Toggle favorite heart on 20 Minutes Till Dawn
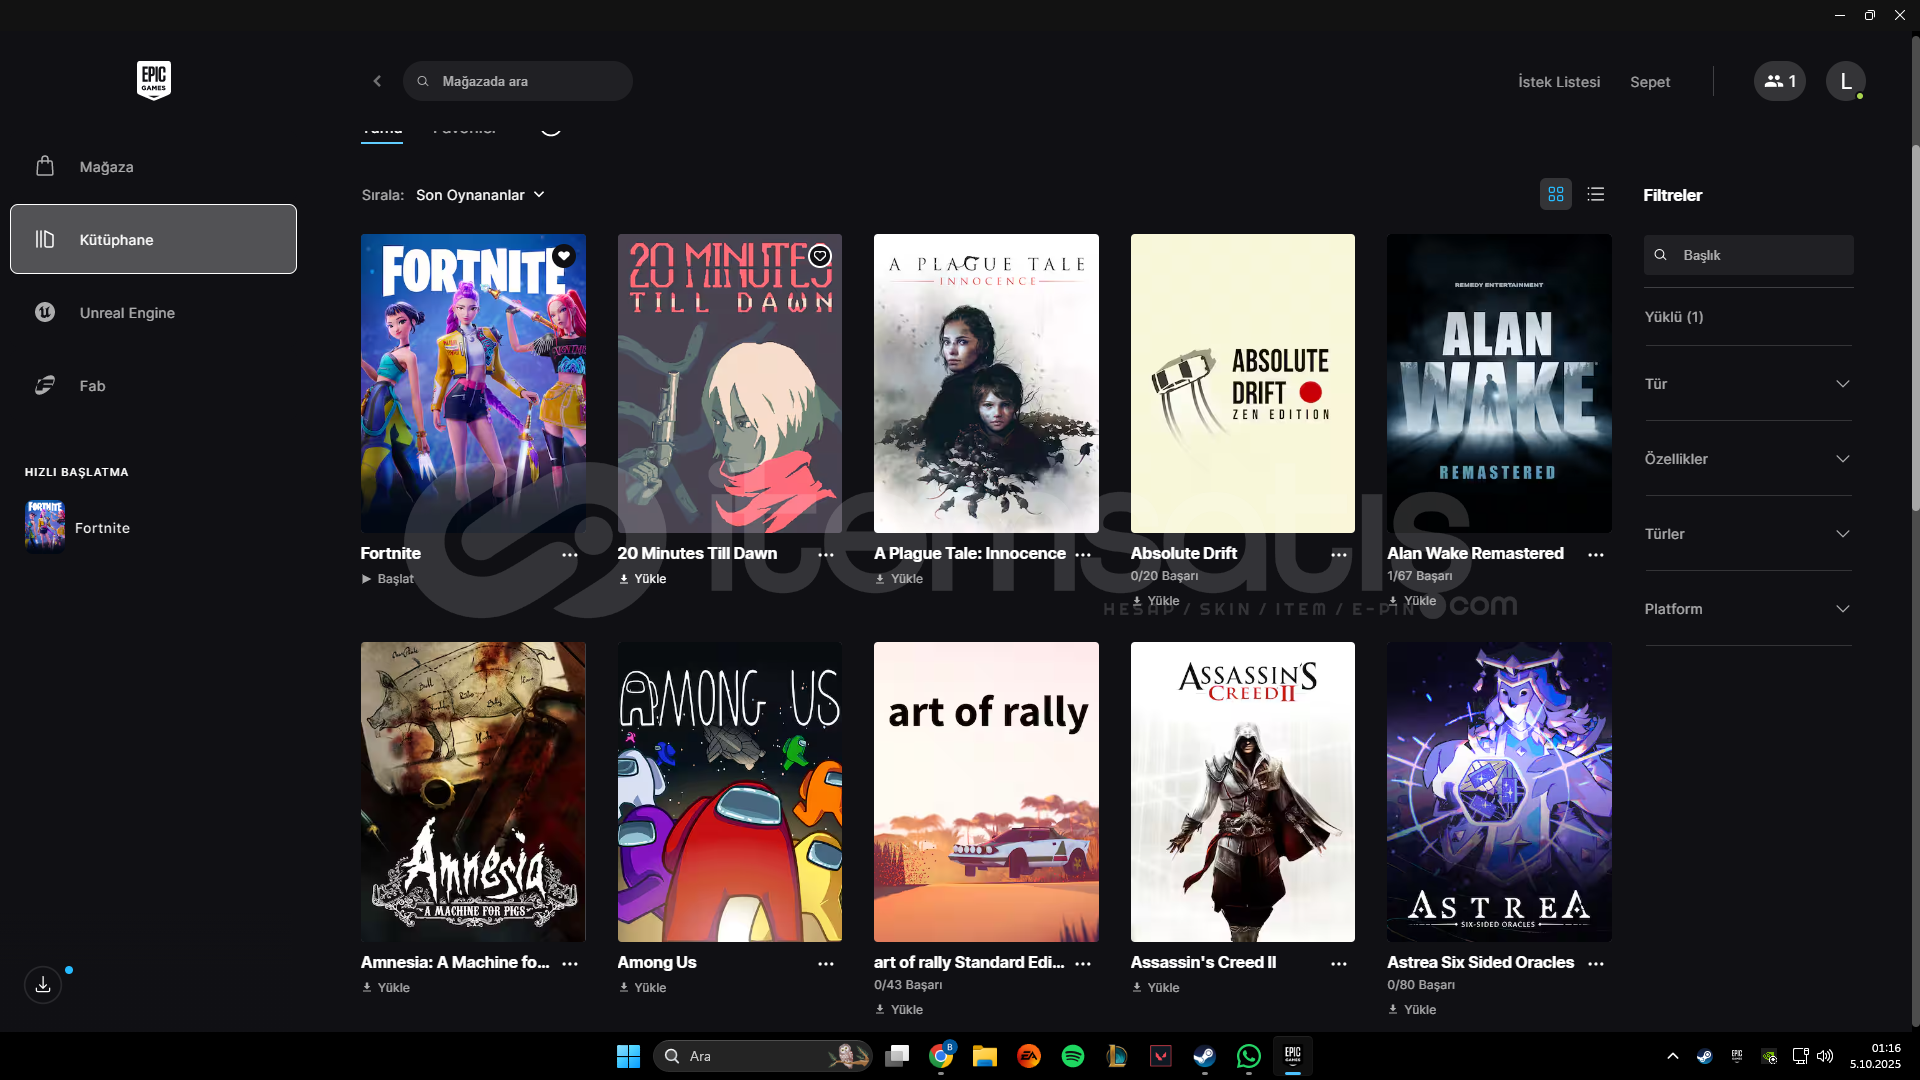This screenshot has height=1080, width=1920. pos(820,256)
